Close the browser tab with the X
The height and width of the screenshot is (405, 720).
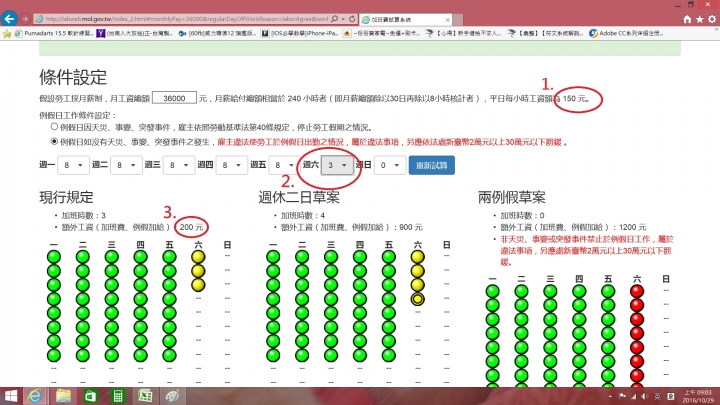[448, 19]
